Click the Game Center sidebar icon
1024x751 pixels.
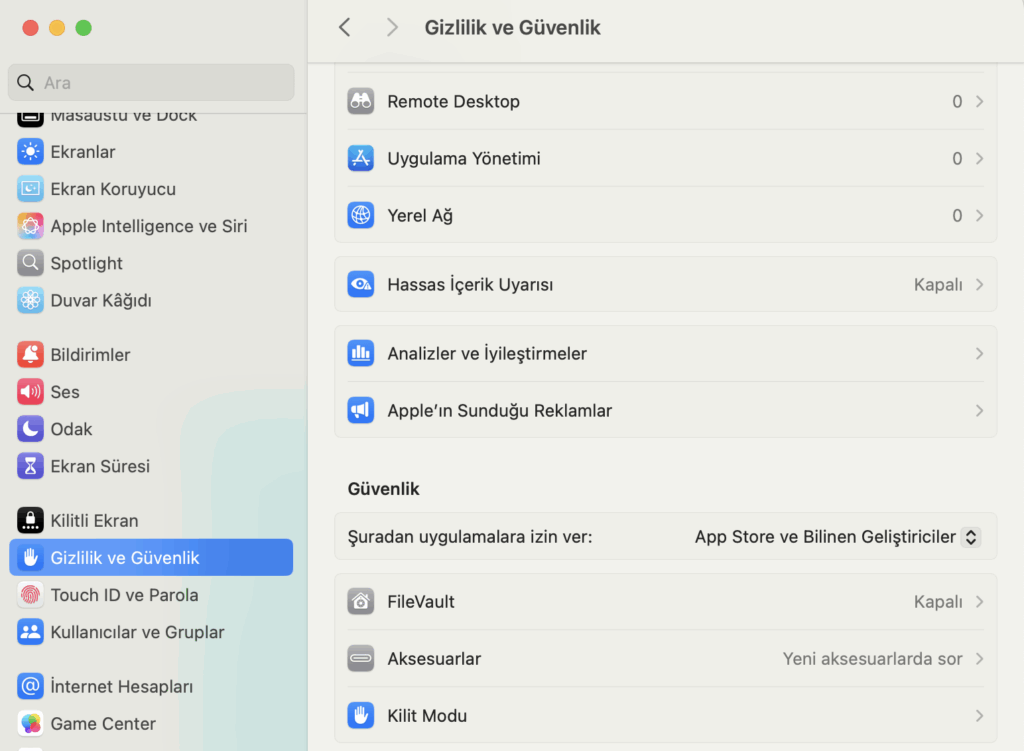coord(31,723)
